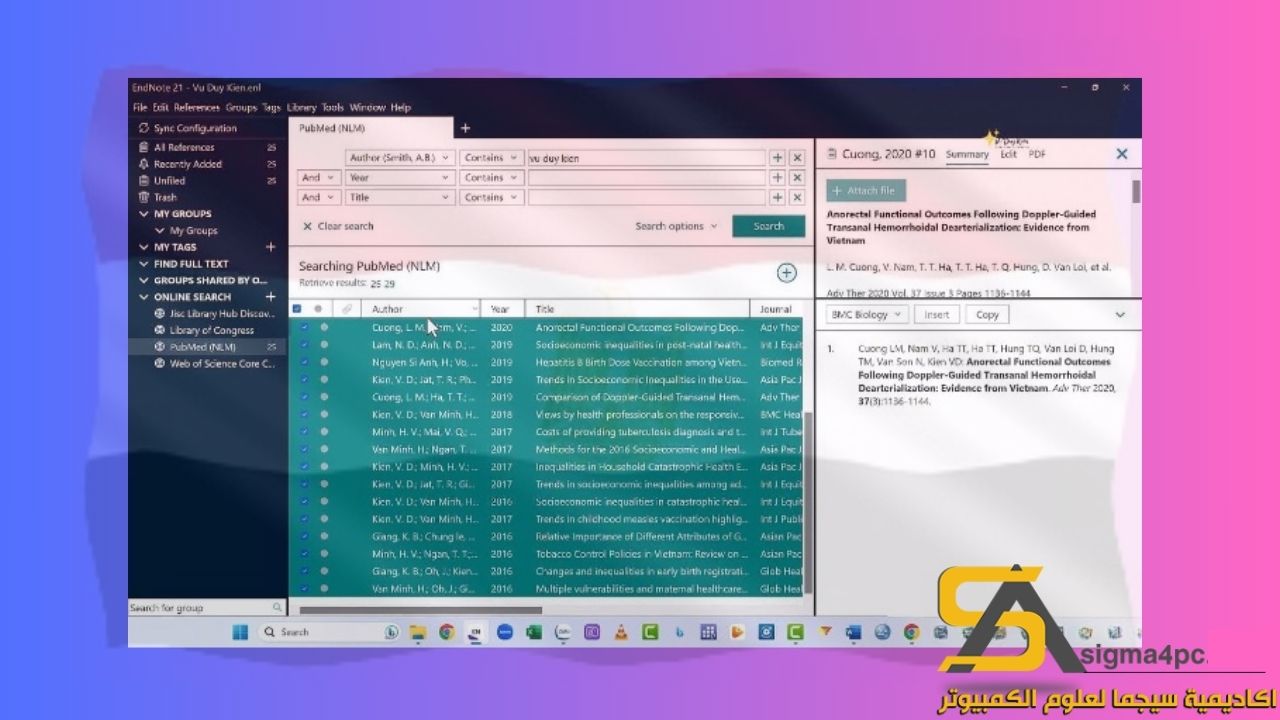Image resolution: width=1280 pixels, height=720 pixels.
Task: Click the Insert citation button
Action: 937,314
